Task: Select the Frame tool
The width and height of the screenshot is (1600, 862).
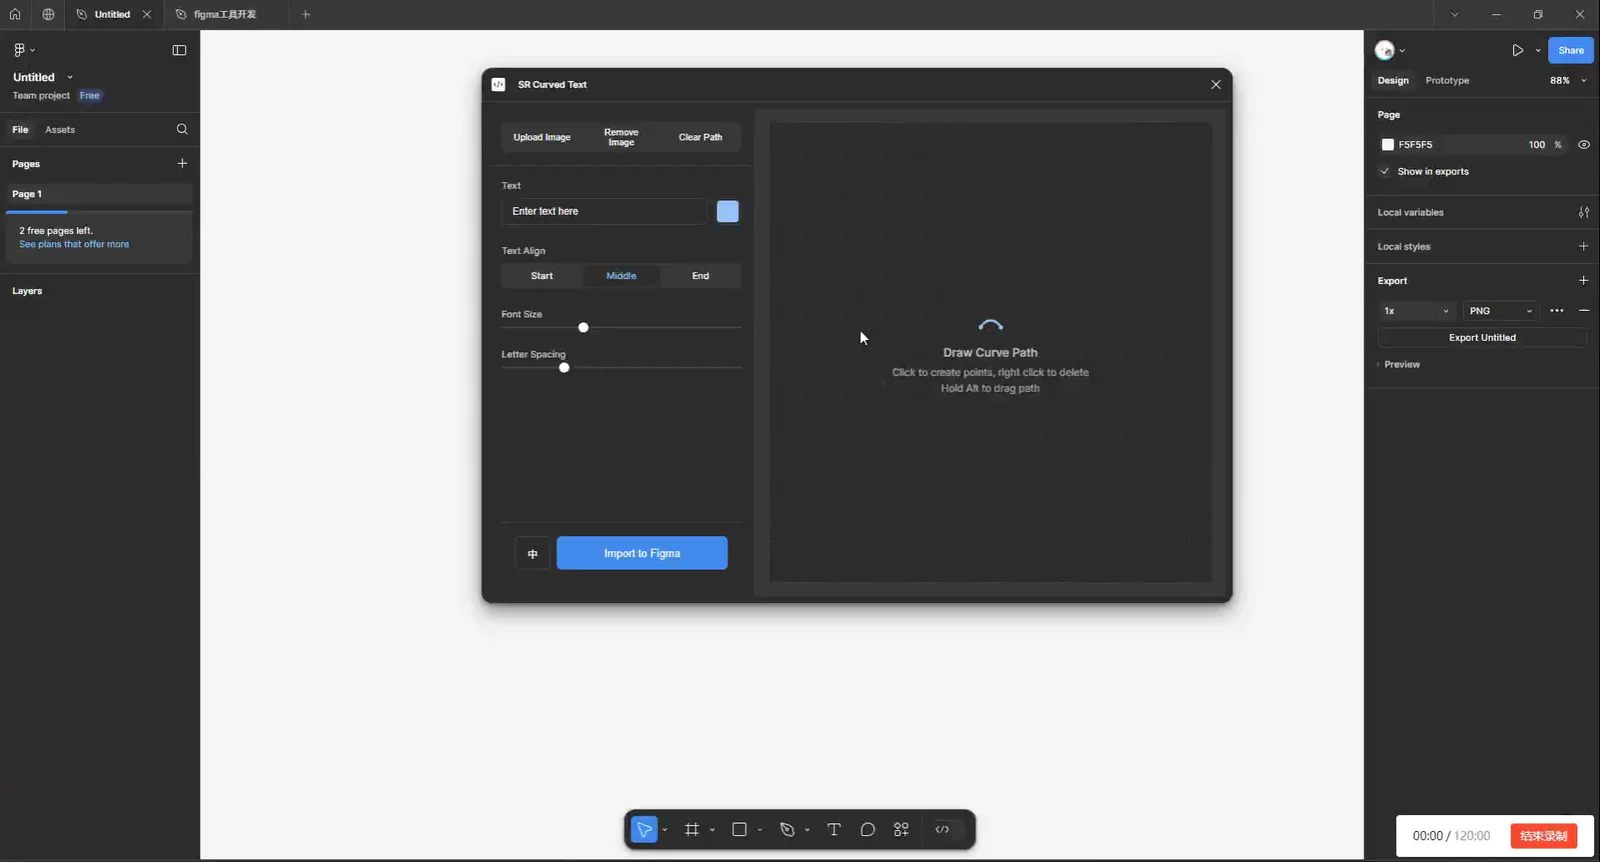Action: tap(691, 829)
